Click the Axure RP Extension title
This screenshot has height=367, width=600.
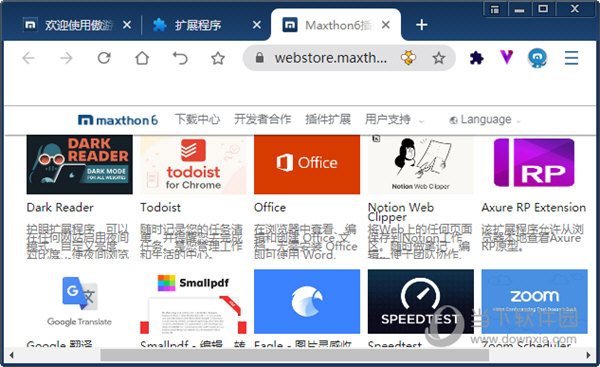pyautogui.click(x=533, y=207)
